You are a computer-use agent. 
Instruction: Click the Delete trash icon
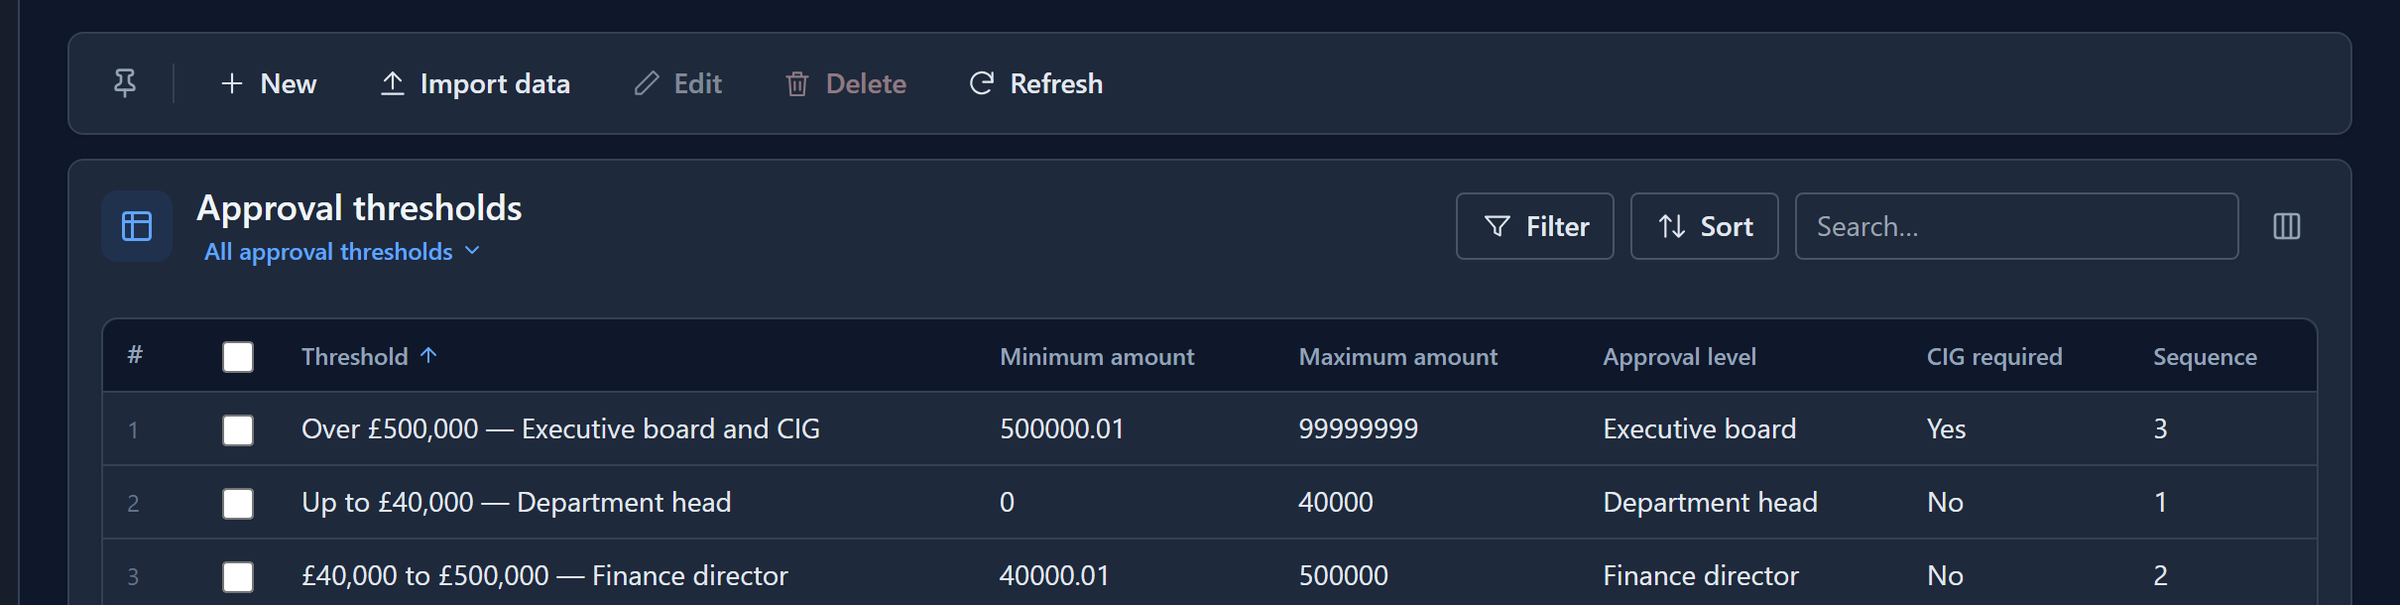pyautogui.click(x=797, y=83)
